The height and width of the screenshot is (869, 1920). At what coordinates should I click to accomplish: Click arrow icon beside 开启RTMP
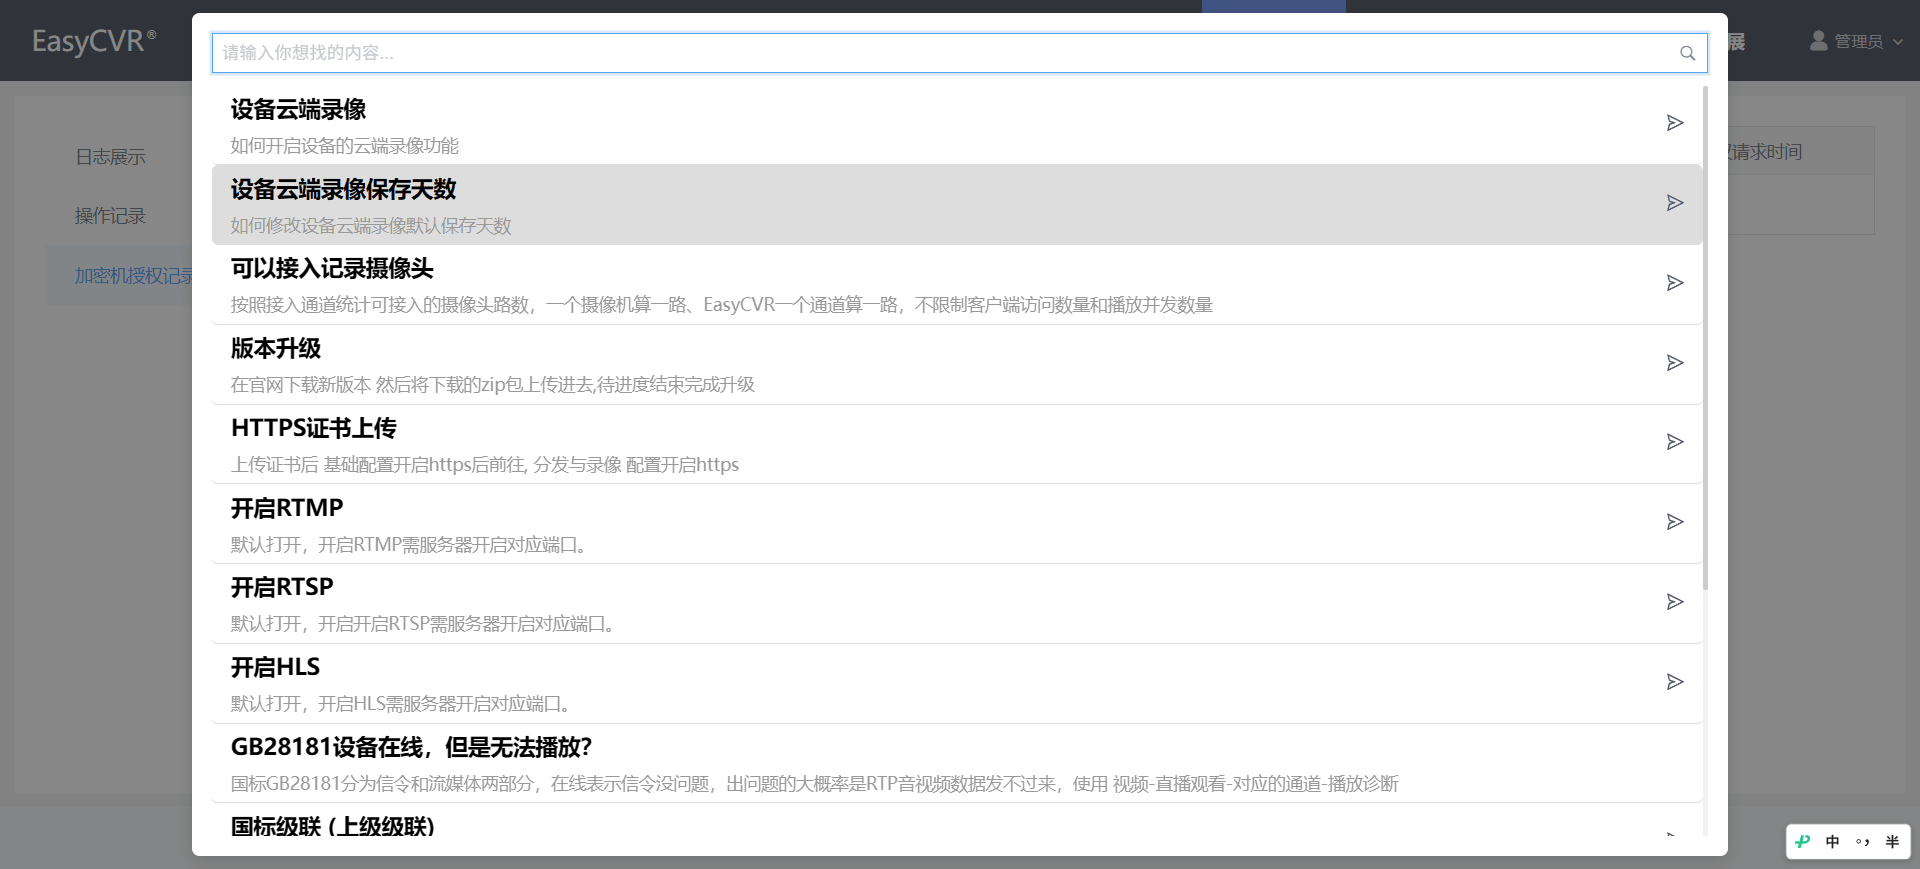point(1675,522)
